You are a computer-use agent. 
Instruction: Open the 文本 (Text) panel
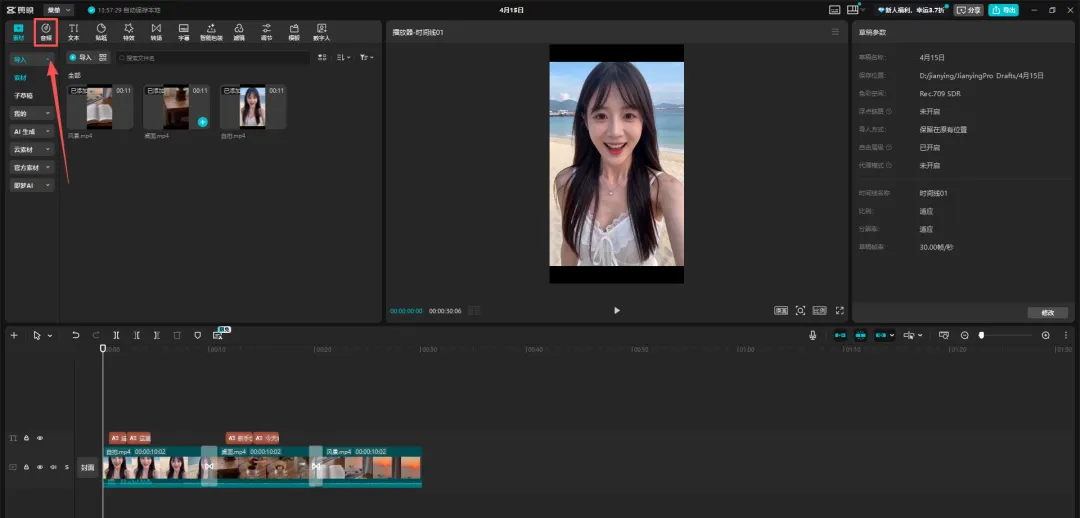pyautogui.click(x=73, y=31)
